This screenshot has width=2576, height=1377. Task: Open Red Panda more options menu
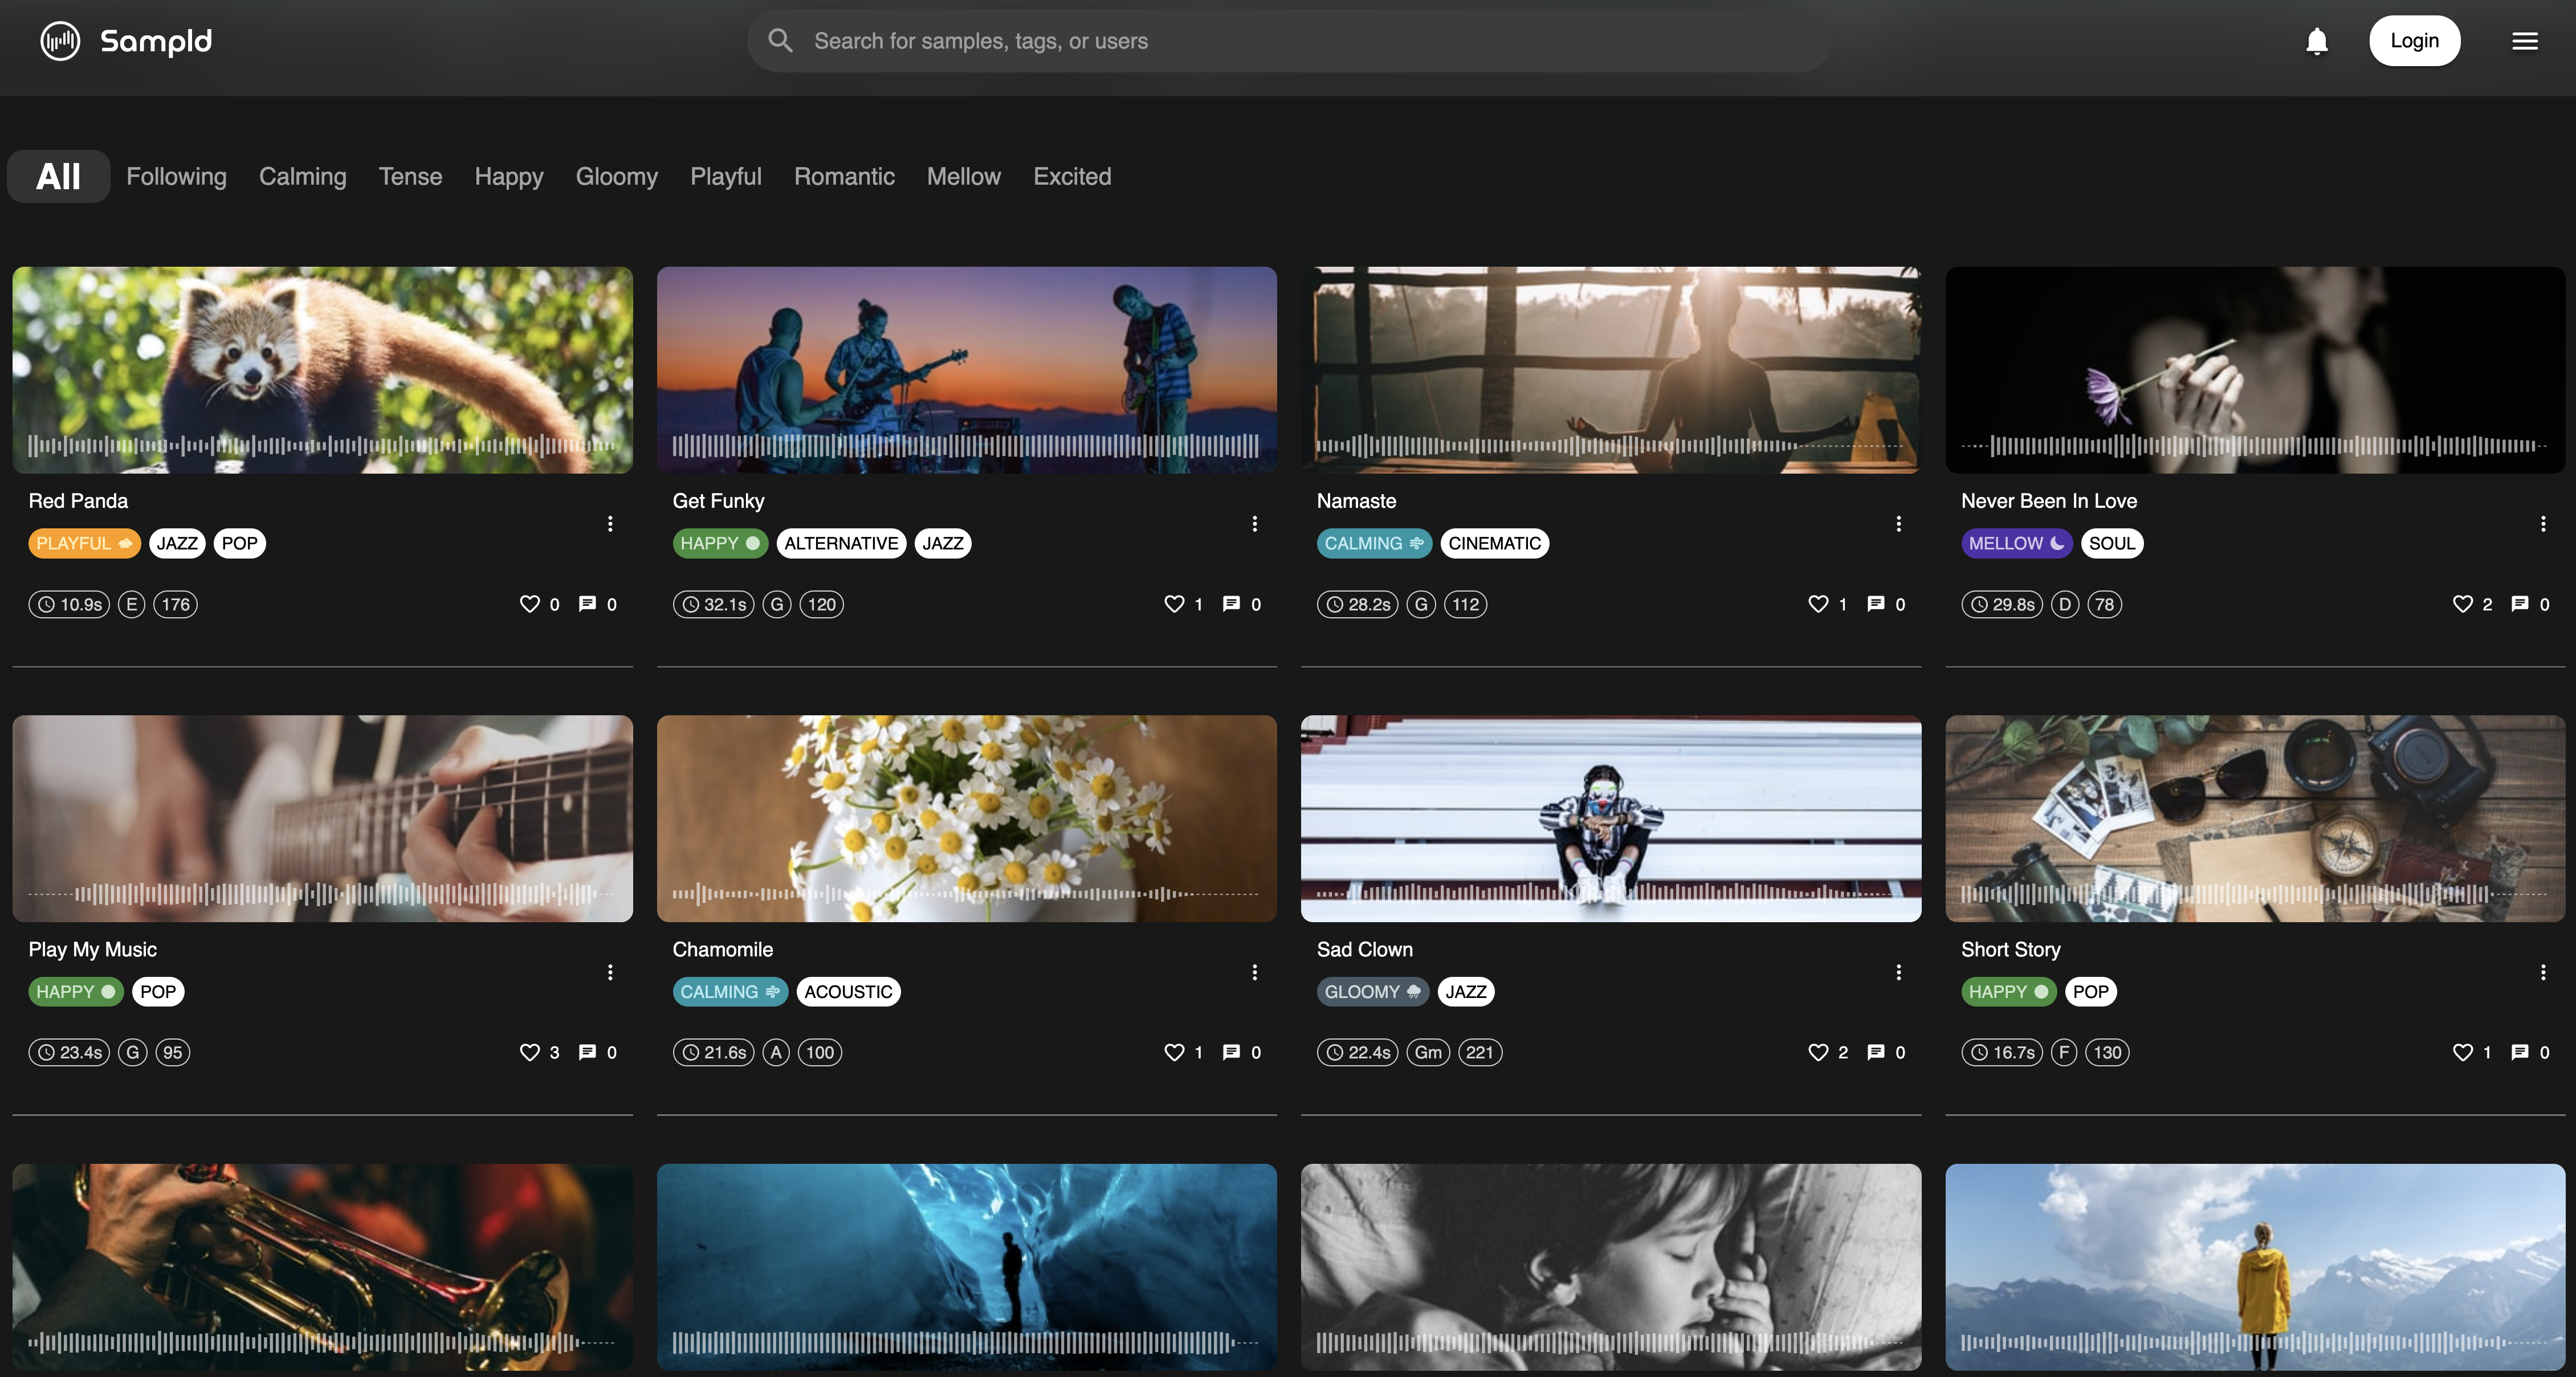tap(610, 524)
